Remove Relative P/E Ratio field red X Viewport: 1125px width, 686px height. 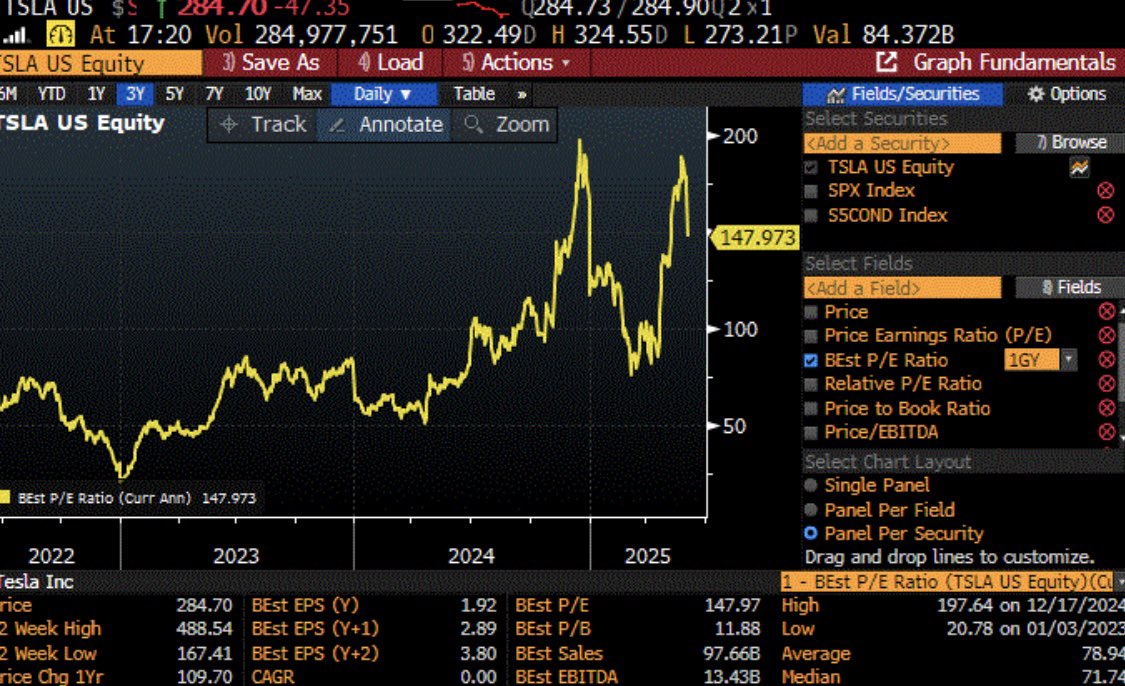click(1106, 383)
